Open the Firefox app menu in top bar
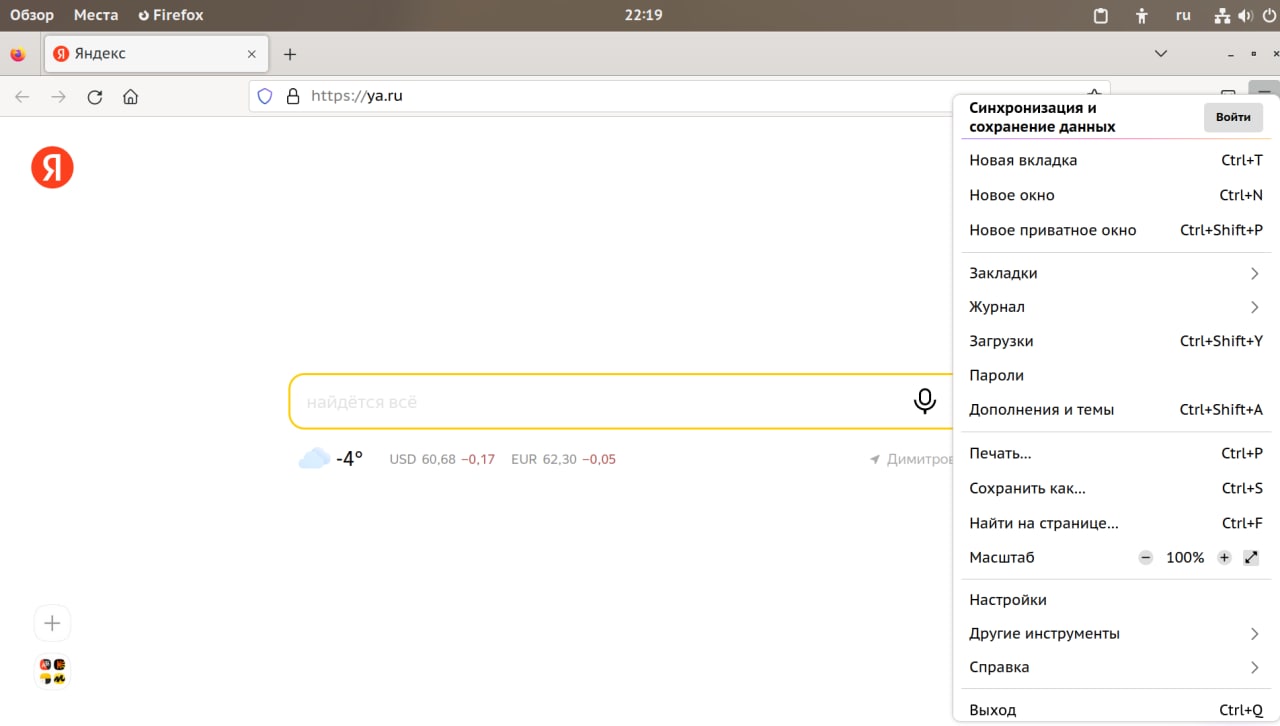1280x726 pixels. coord(171,15)
